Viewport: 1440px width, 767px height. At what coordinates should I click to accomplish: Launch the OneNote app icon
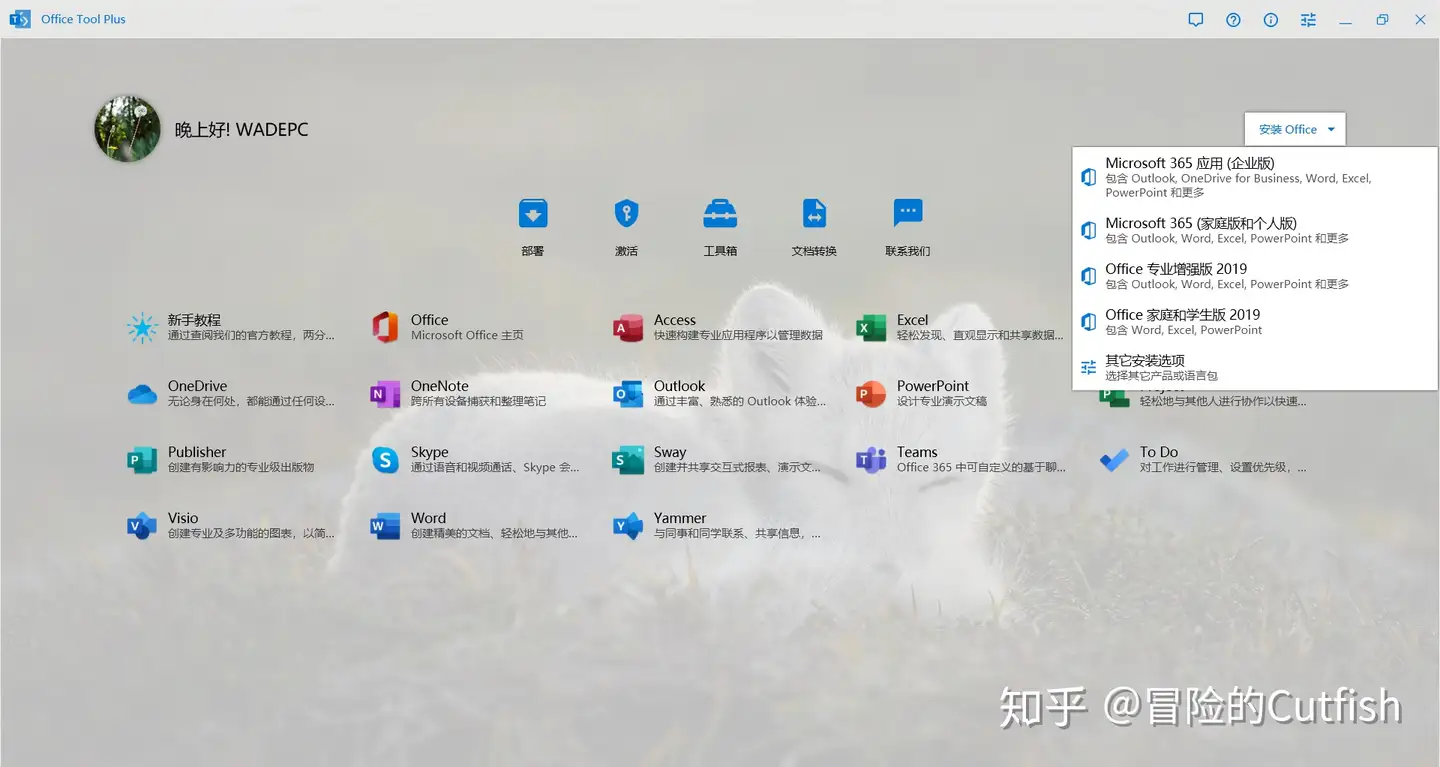tap(385, 394)
